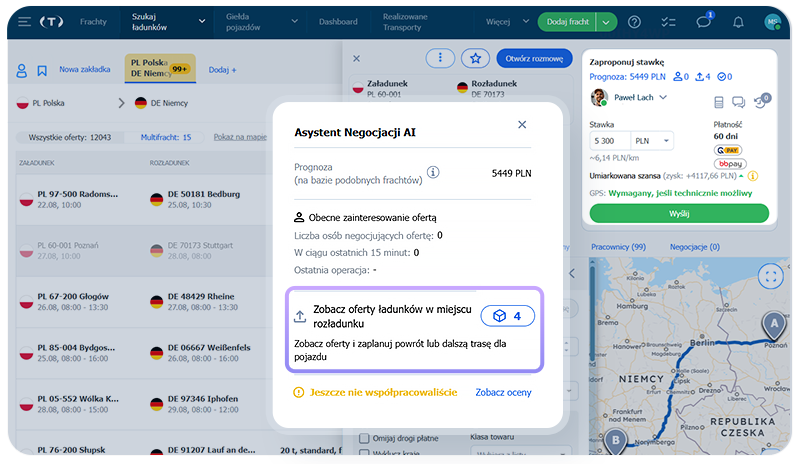800x464 pixels.
Task: Enable Omijaj drogi płatne checkbox
Action: [364, 438]
